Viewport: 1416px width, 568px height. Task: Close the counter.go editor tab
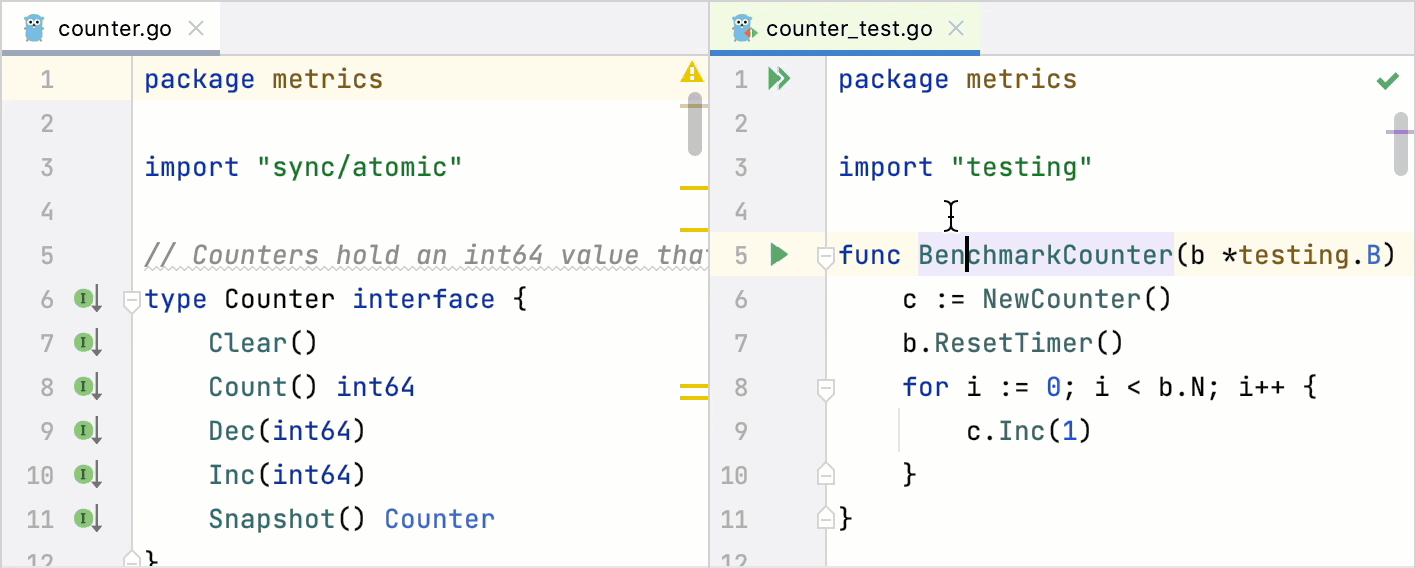(197, 29)
